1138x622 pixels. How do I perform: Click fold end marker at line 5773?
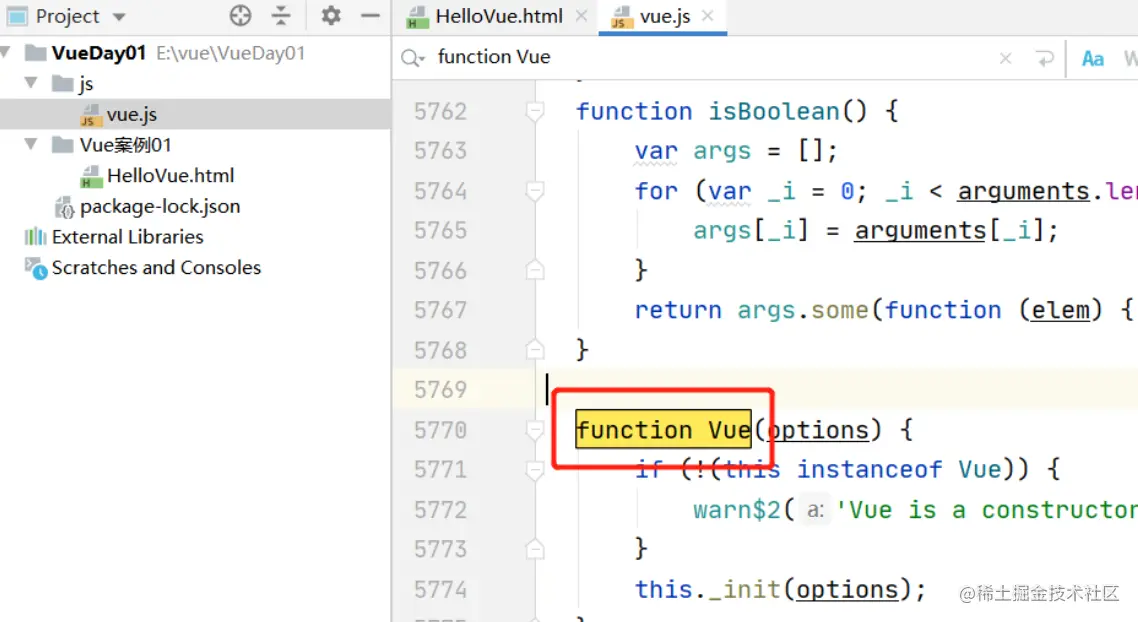tap(535, 549)
